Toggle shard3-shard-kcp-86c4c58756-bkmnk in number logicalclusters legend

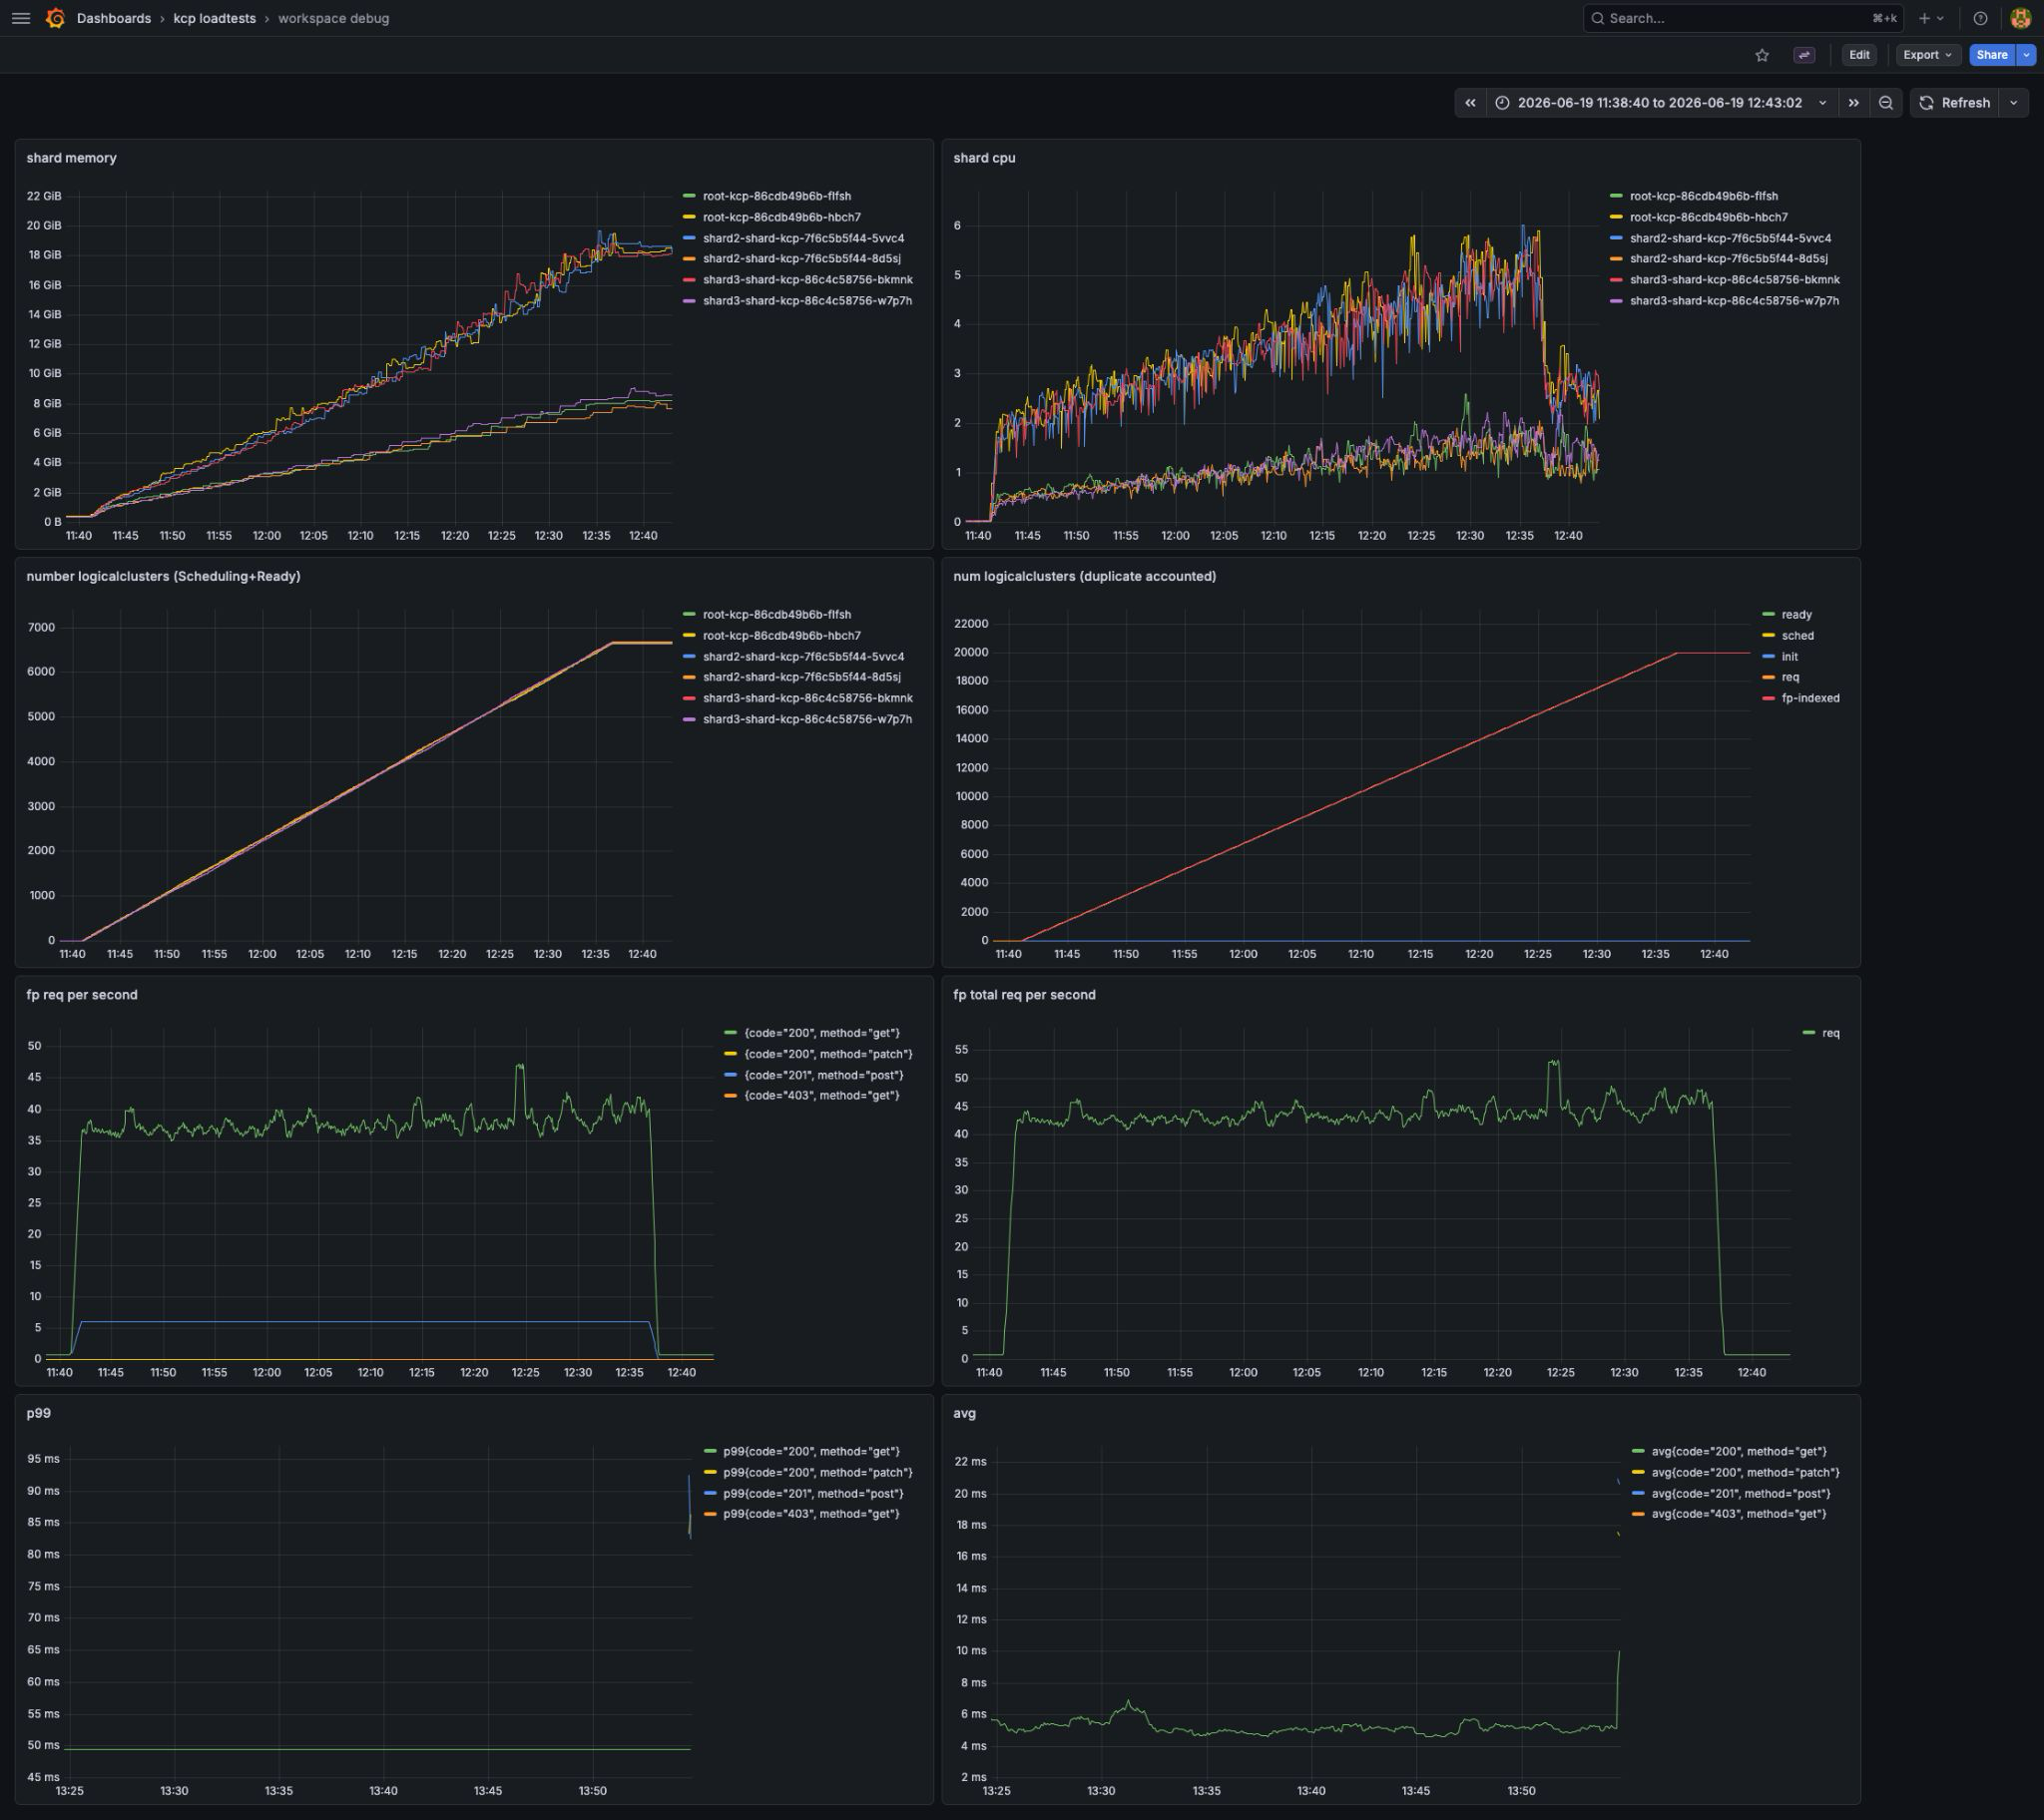[807, 698]
